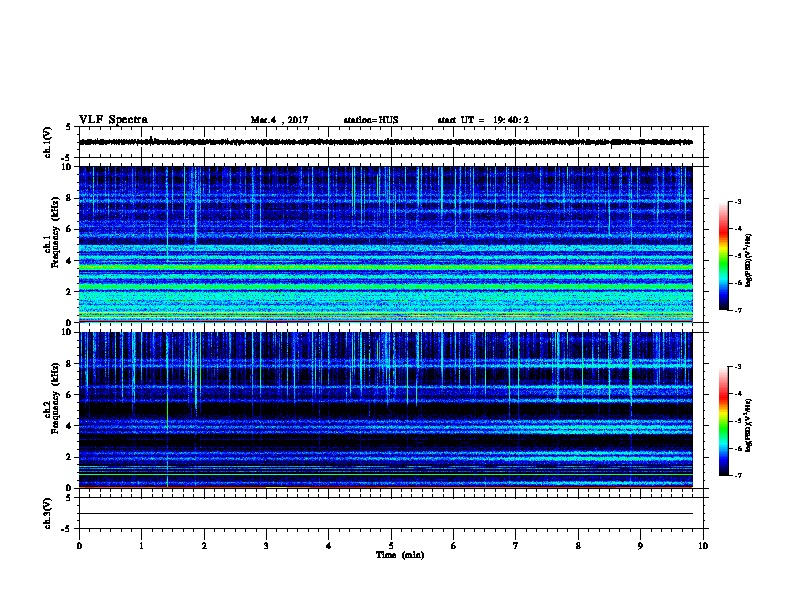
Task: Click the ch.2 spectrogram color bar
Action: [724, 421]
